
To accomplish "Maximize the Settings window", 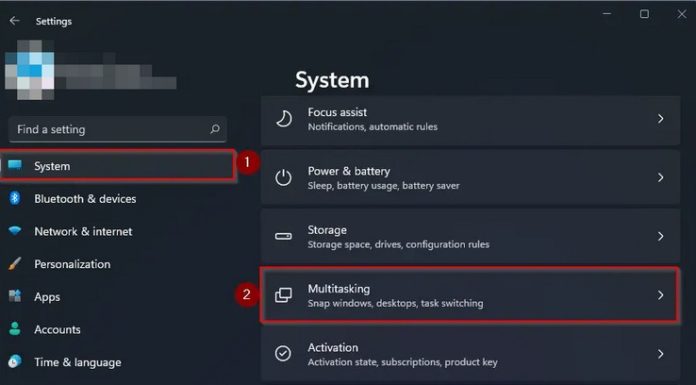I will pos(644,14).
